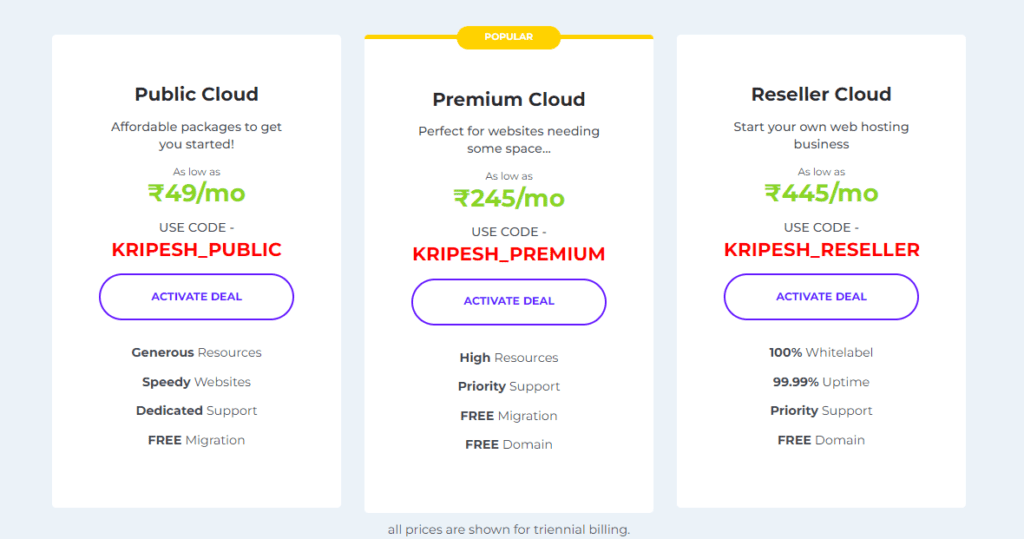Viewport: 1024px width, 539px height.
Task: Select the Premium Cloud heading
Action: 508,99
